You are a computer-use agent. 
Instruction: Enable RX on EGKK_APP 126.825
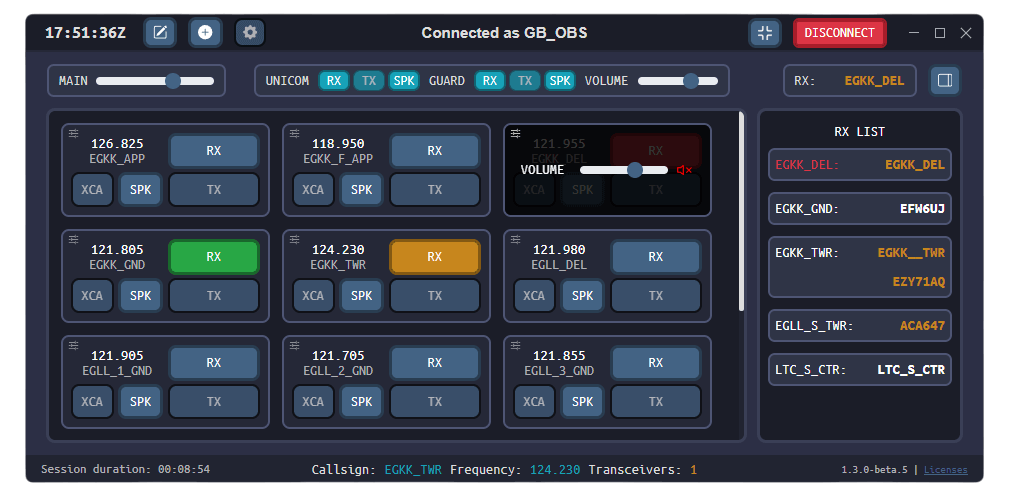214,151
